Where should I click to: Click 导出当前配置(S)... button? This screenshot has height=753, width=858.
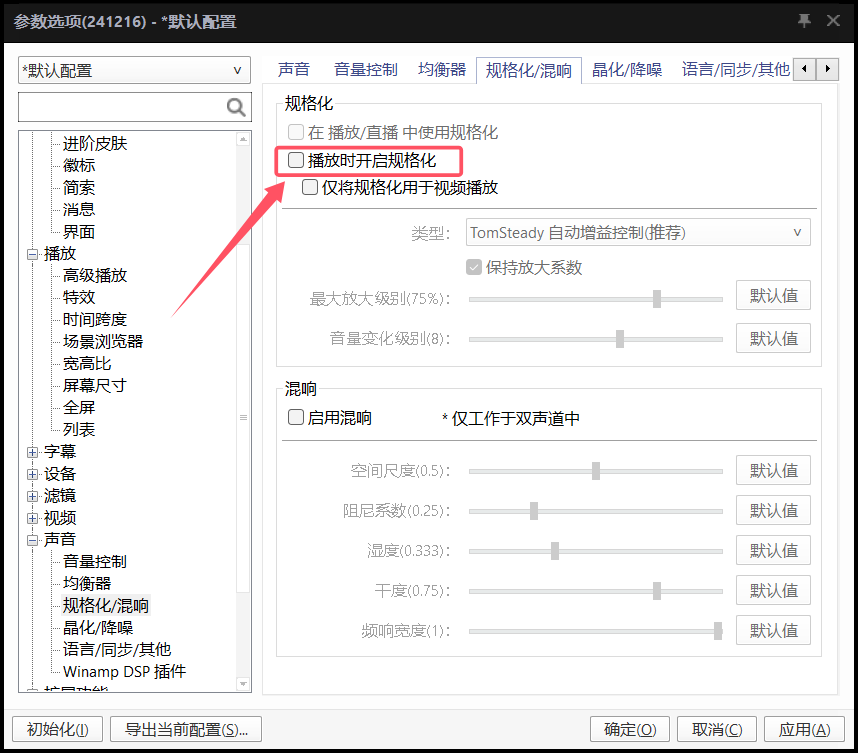[186, 730]
